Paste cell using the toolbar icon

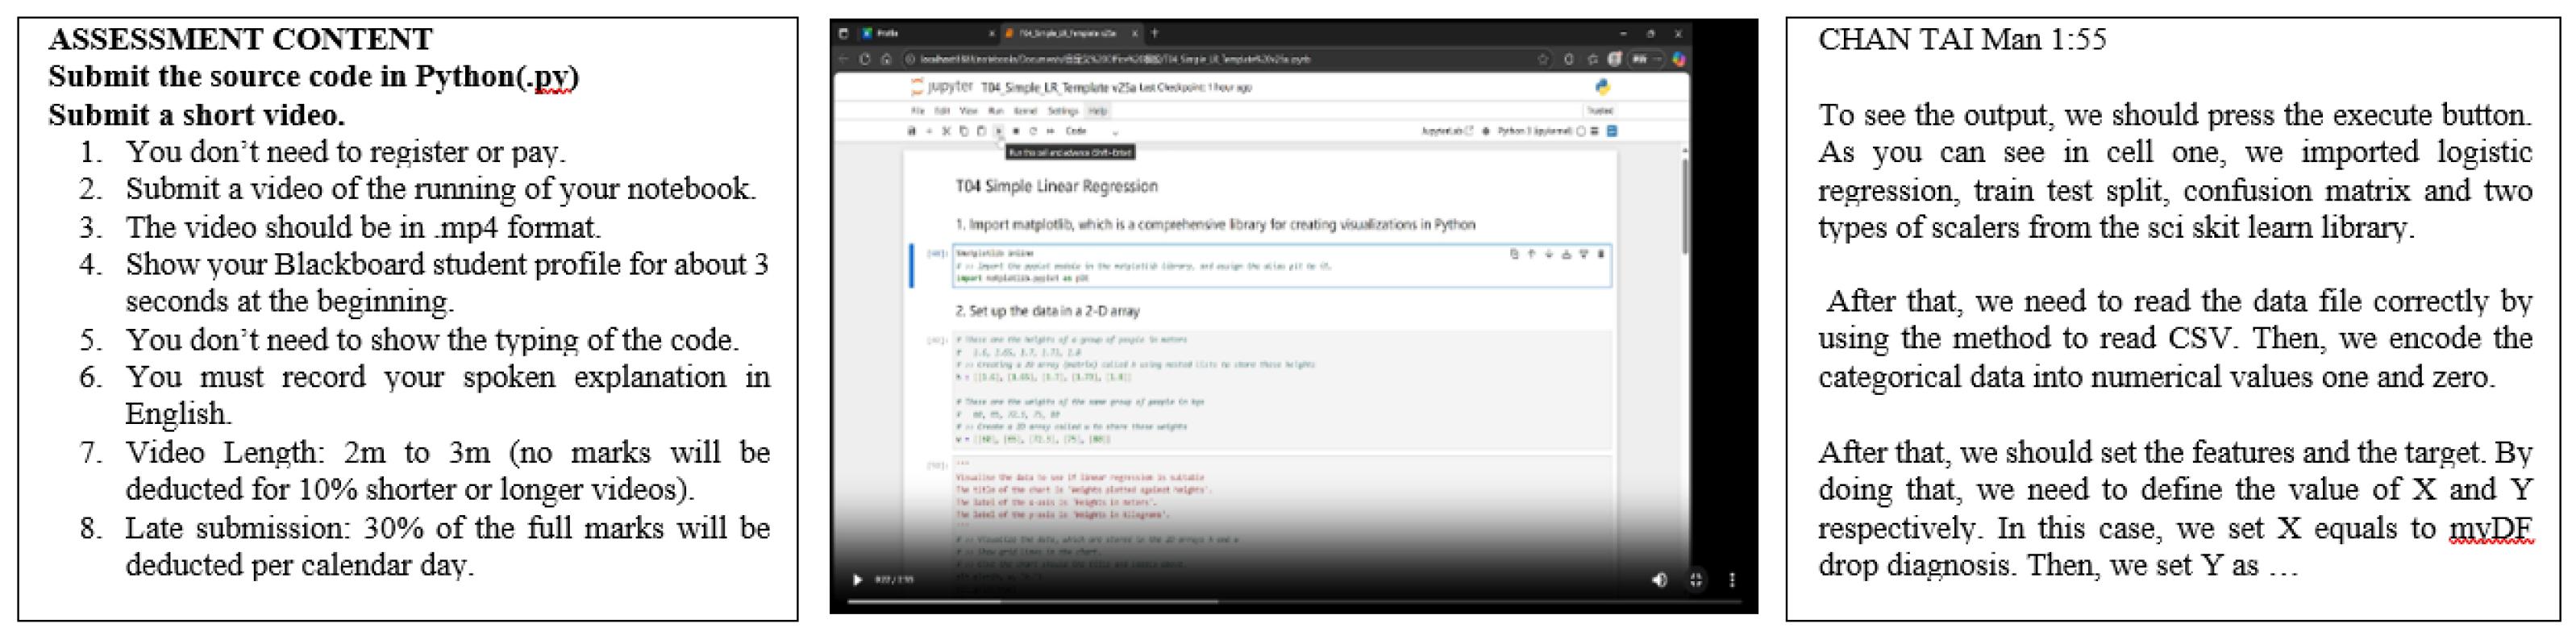(981, 131)
